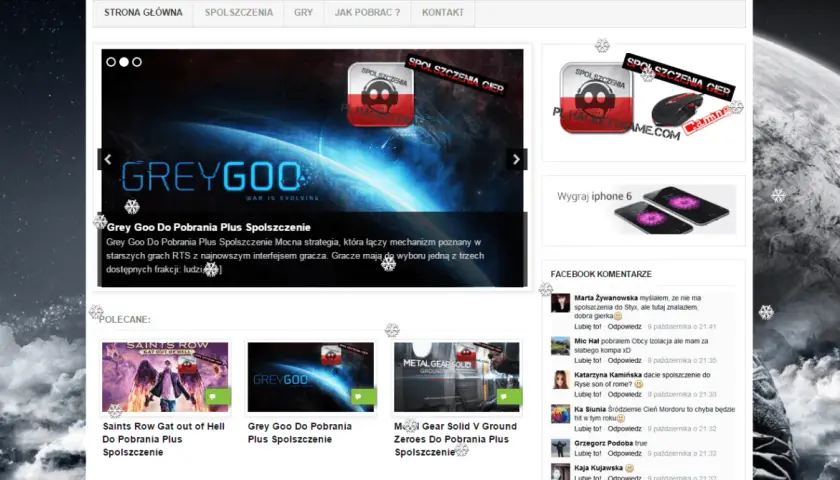Click the FACEBOOK KOMENTARZE heading
The height and width of the screenshot is (480, 840).
pos(601,274)
